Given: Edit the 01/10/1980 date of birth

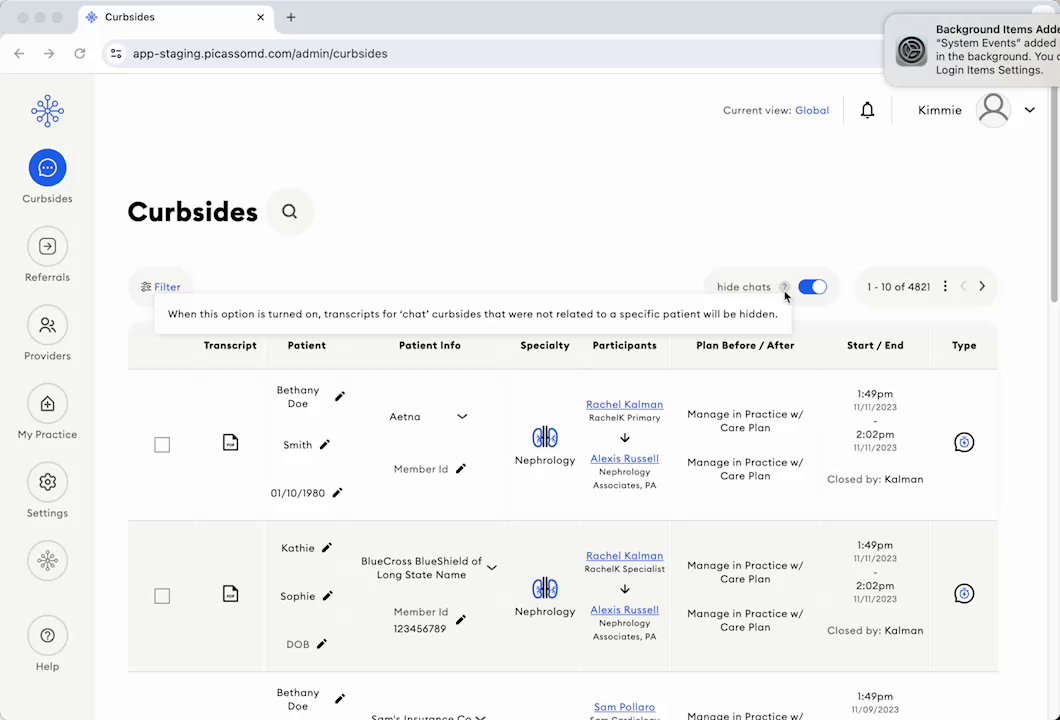Looking at the screenshot, I should pos(337,493).
